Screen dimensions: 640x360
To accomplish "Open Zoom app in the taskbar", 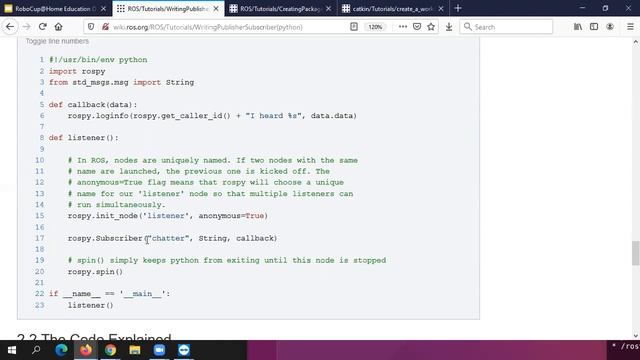I will [x=159, y=350].
